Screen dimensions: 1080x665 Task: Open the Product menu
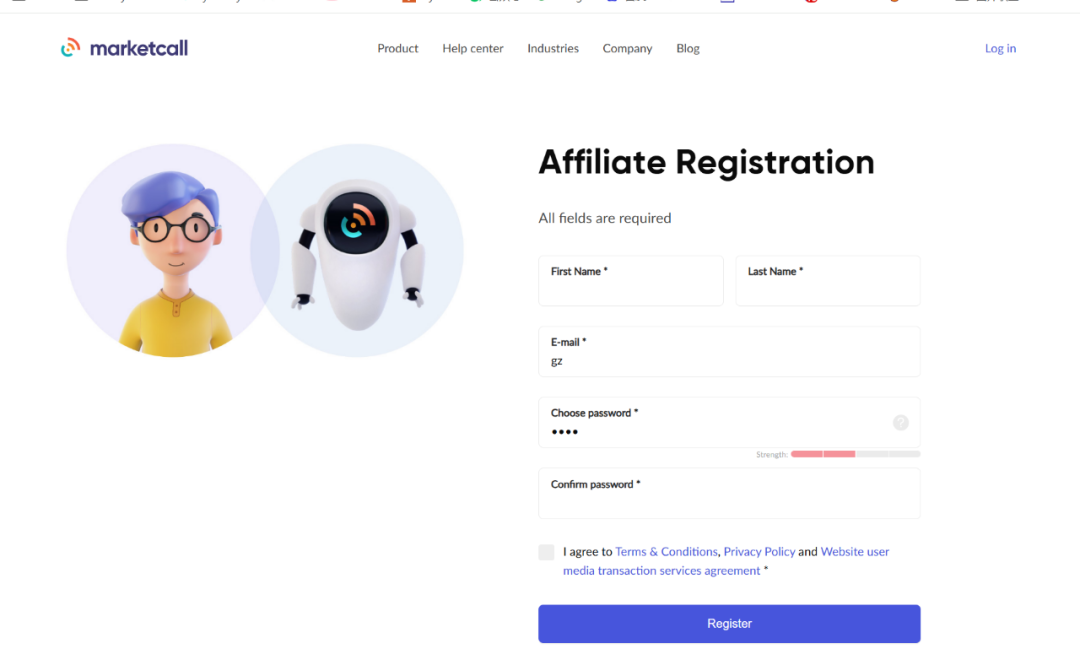398,48
